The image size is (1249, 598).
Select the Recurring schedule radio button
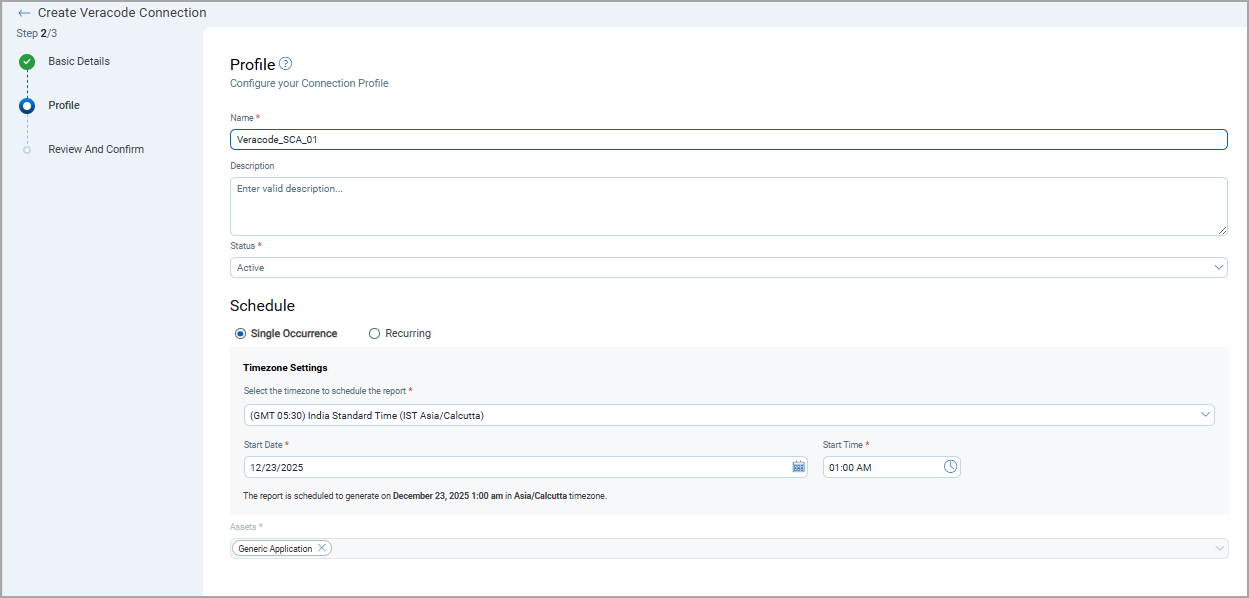pos(375,334)
